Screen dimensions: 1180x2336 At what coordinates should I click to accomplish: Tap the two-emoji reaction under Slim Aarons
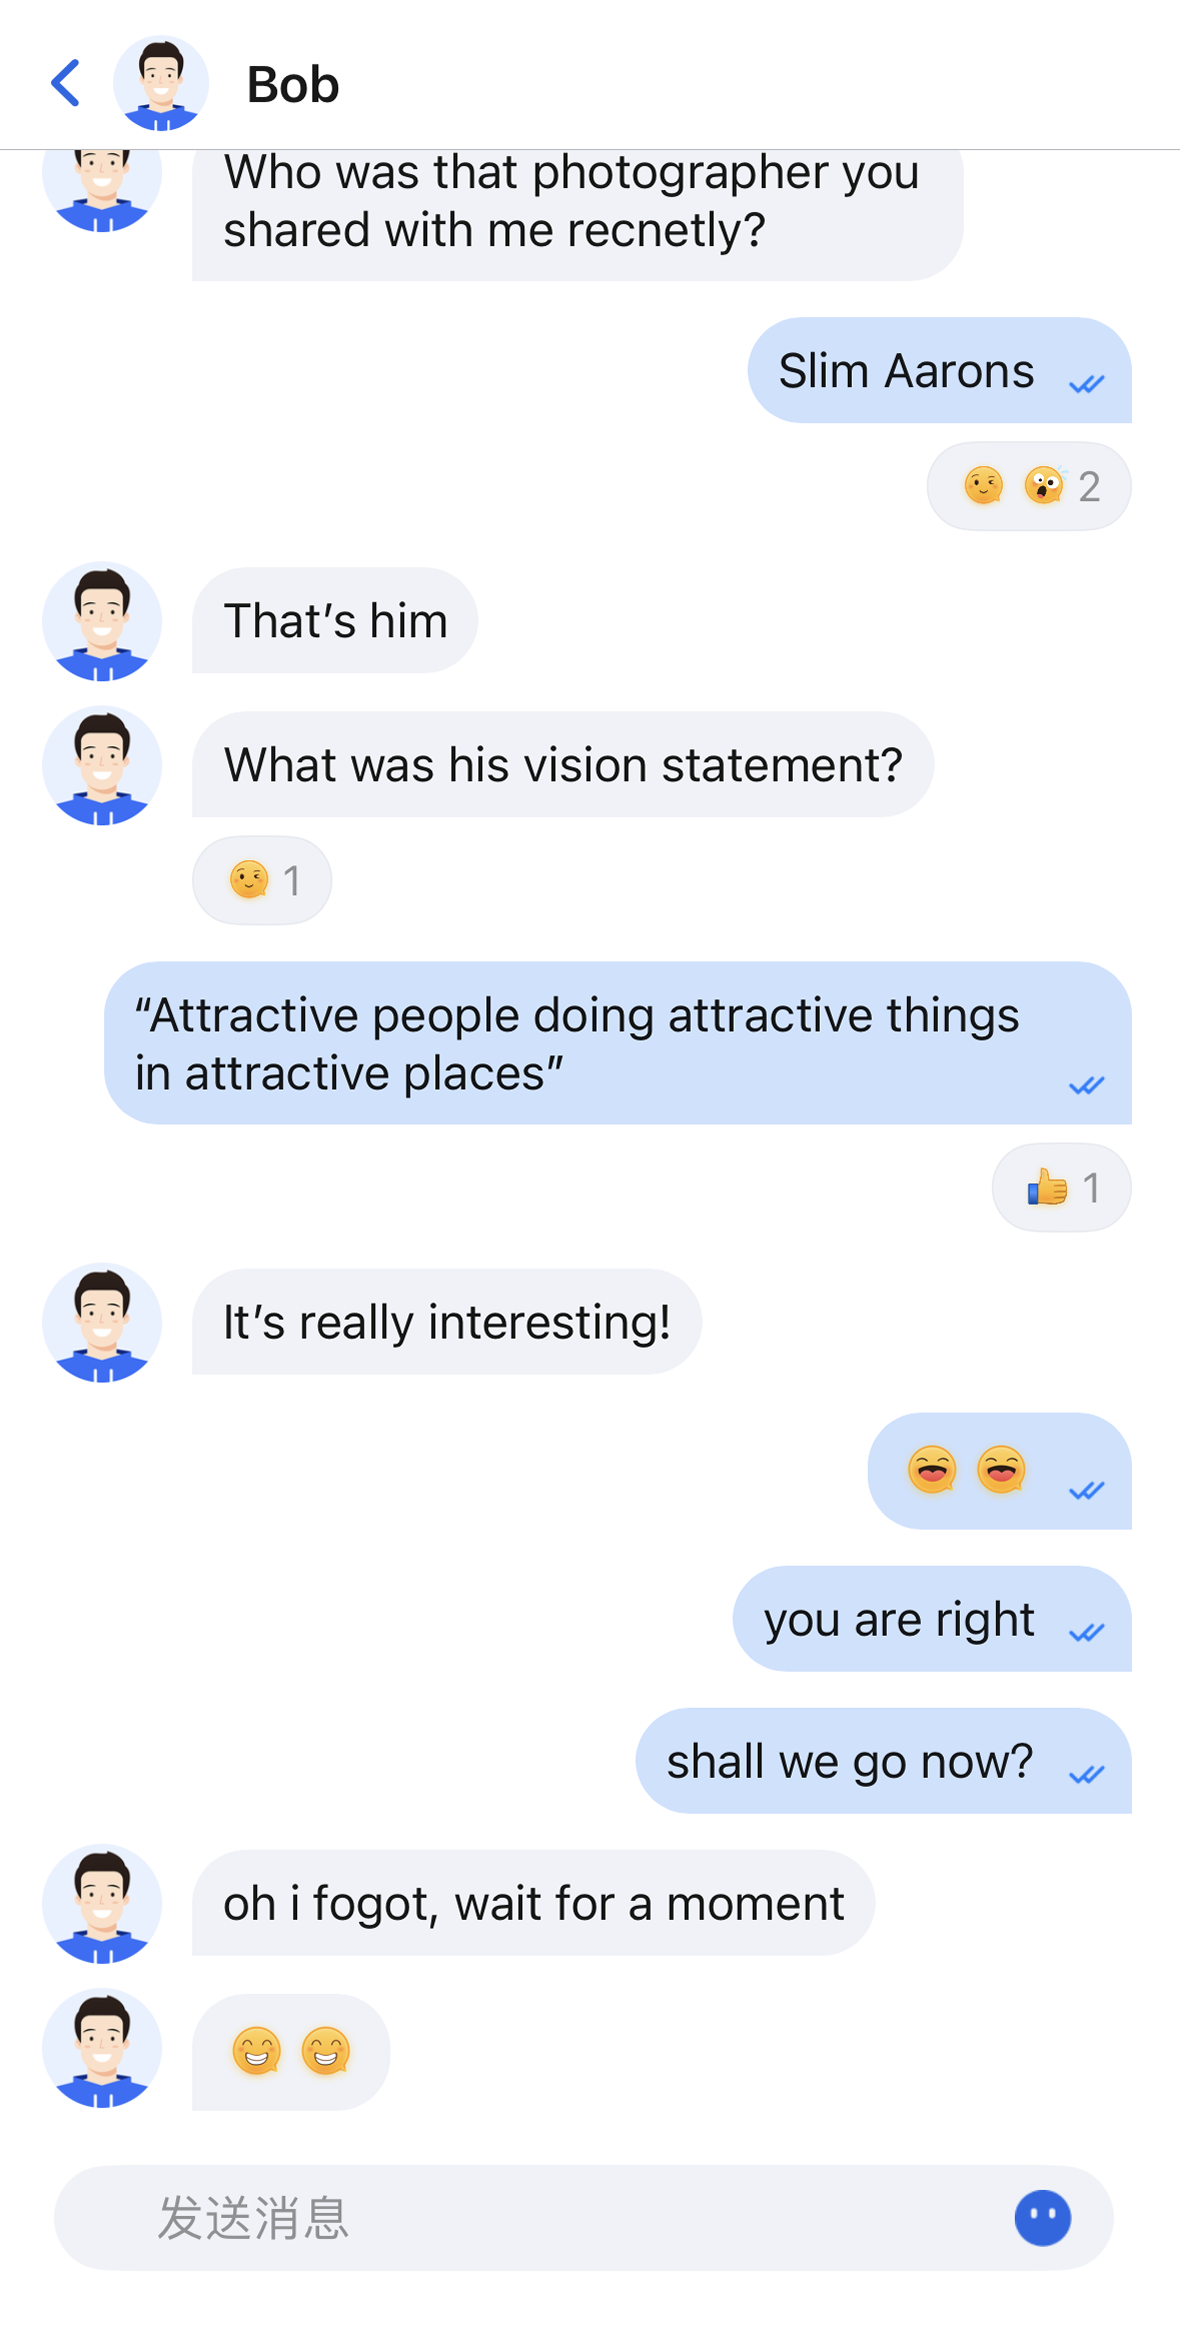1028,486
